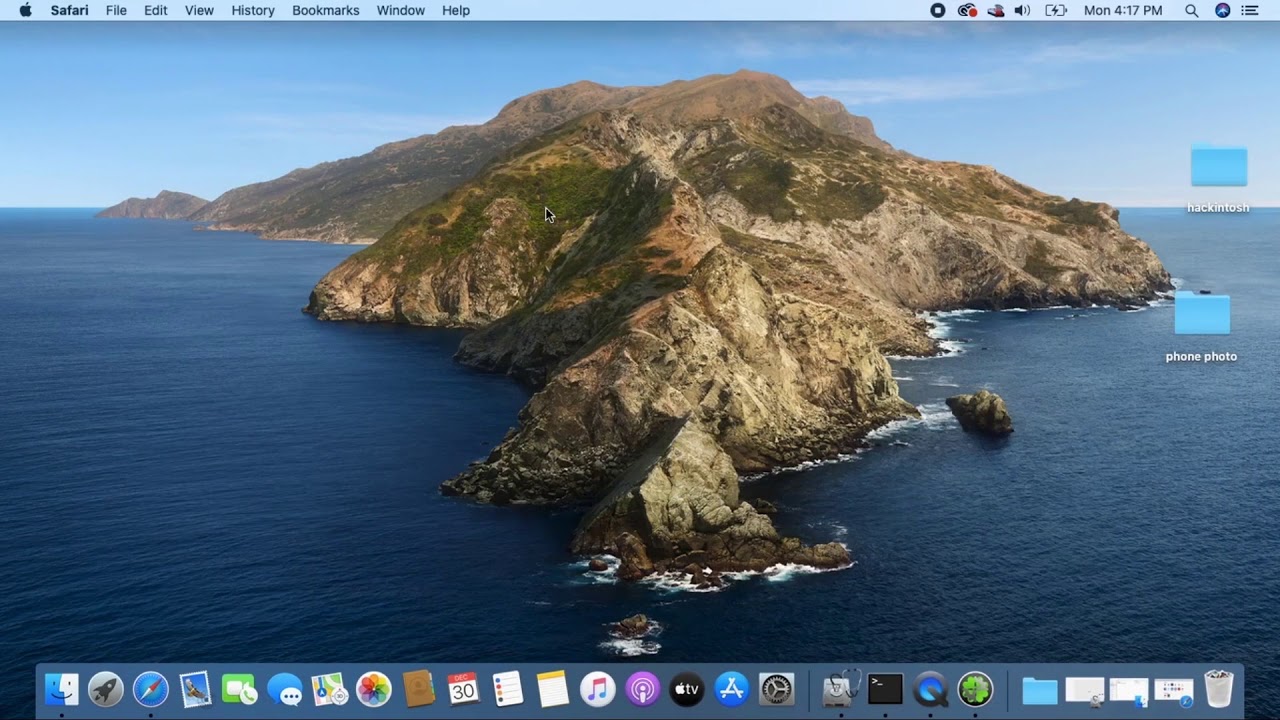Restore first minimized window in Dock

pos(1085,690)
